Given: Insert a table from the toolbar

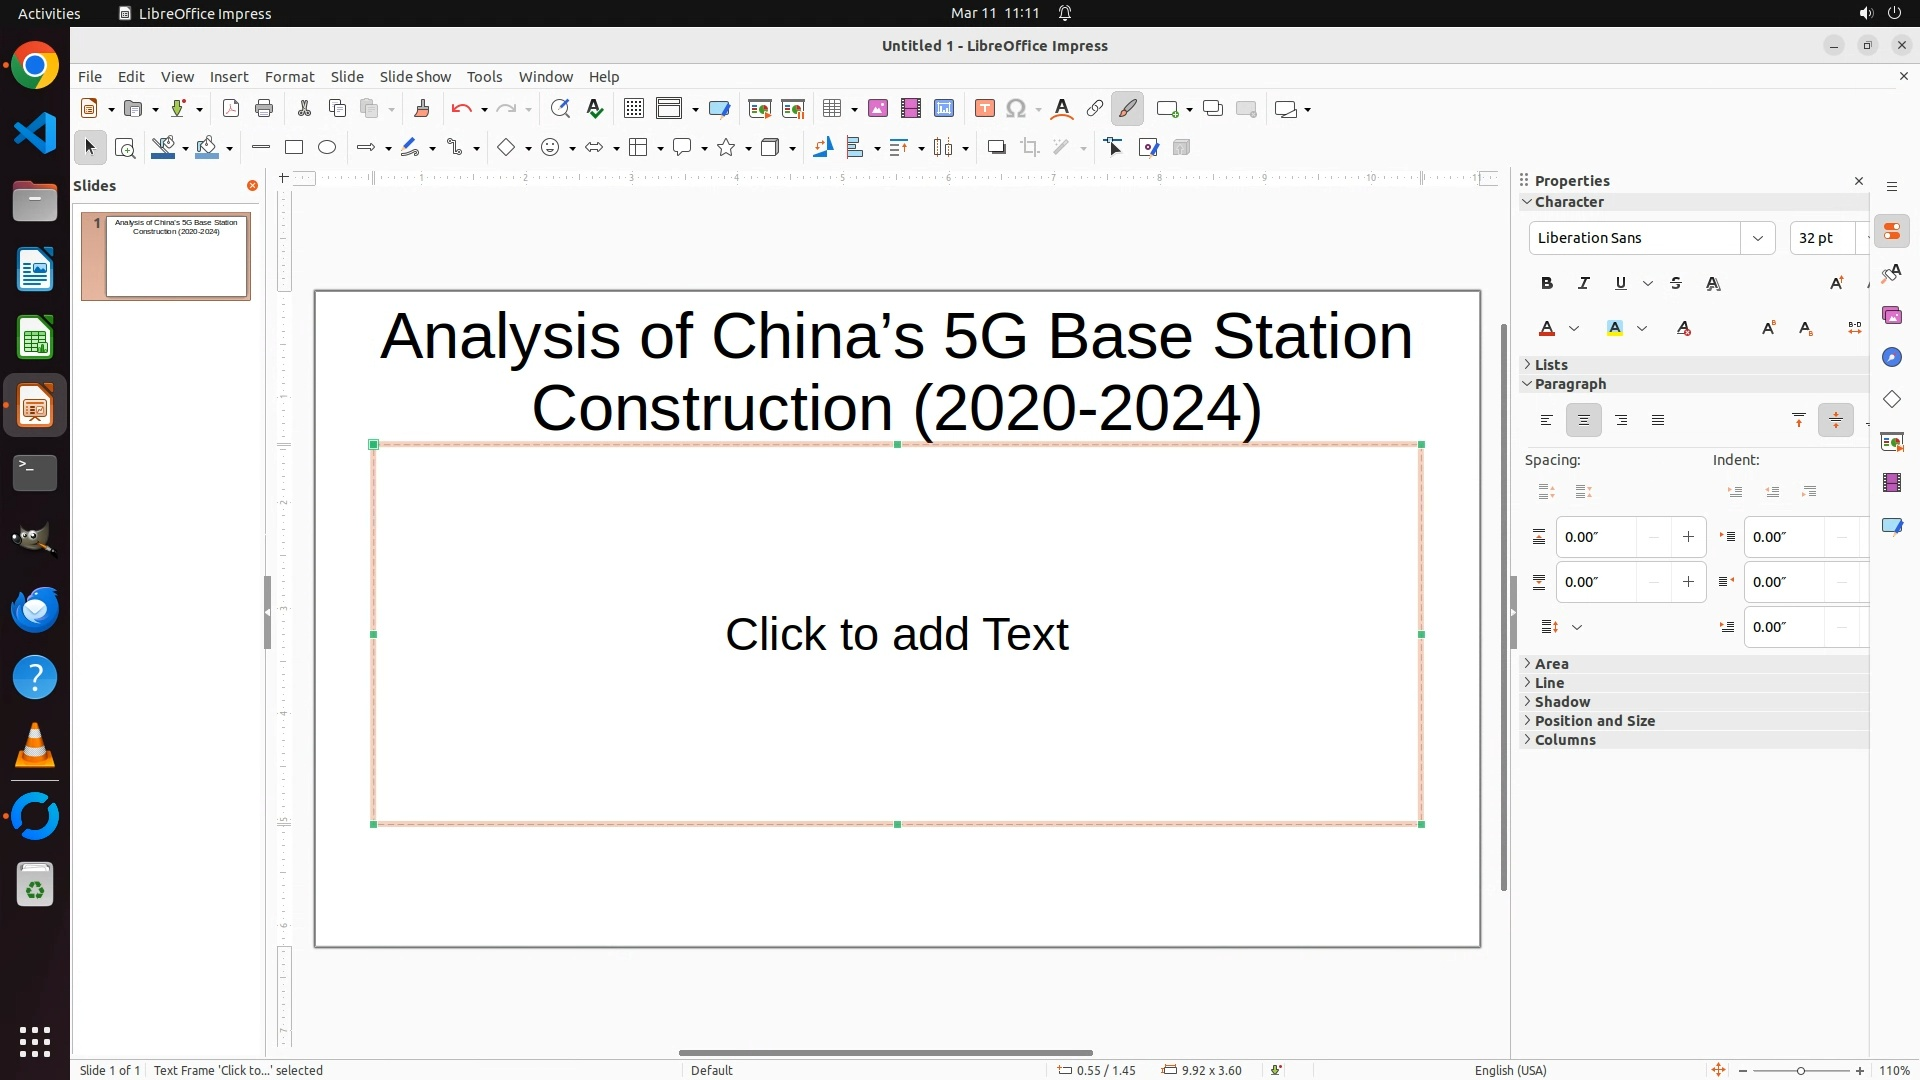Looking at the screenshot, I should click(831, 109).
